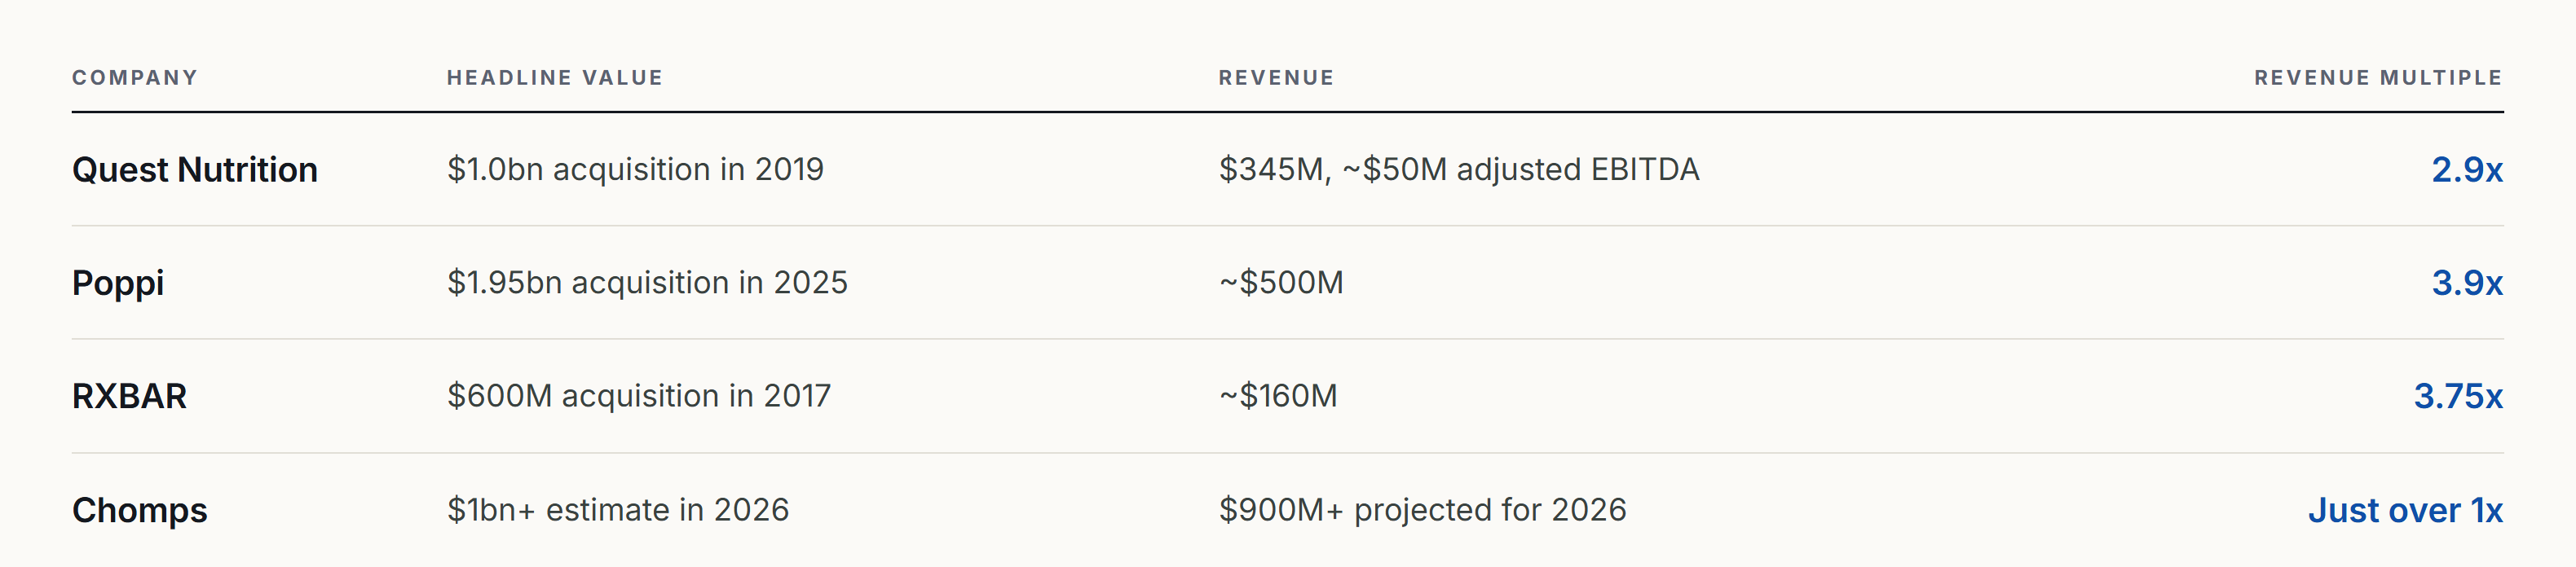Click the $345M adjusted EBITDA revenue cell
2576x567 pixels.
(x=1459, y=170)
